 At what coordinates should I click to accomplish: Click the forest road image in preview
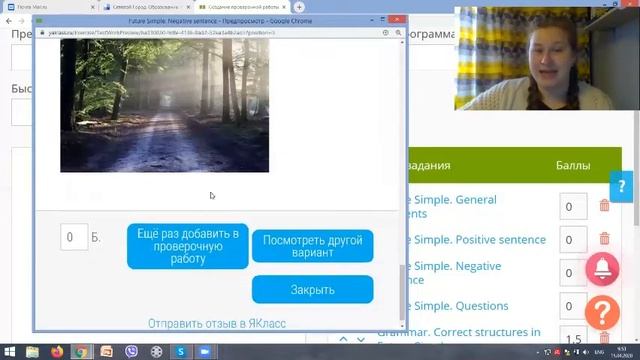click(164, 105)
